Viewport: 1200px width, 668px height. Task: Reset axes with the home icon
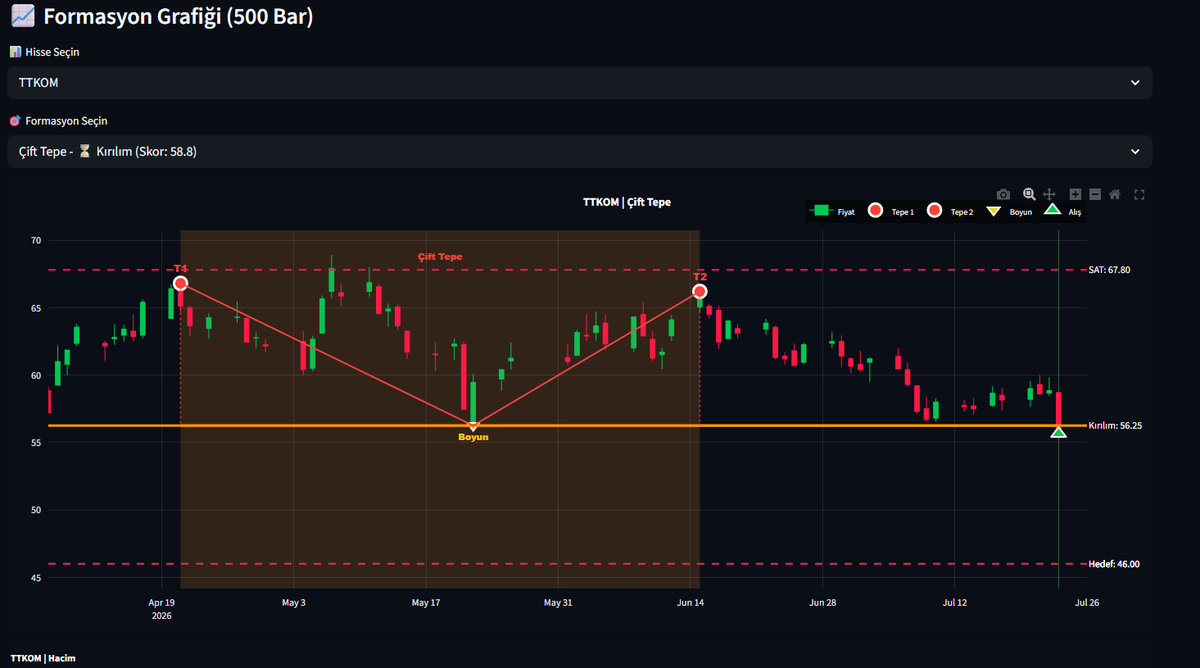pyautogui.click(x=1115, y=194)
